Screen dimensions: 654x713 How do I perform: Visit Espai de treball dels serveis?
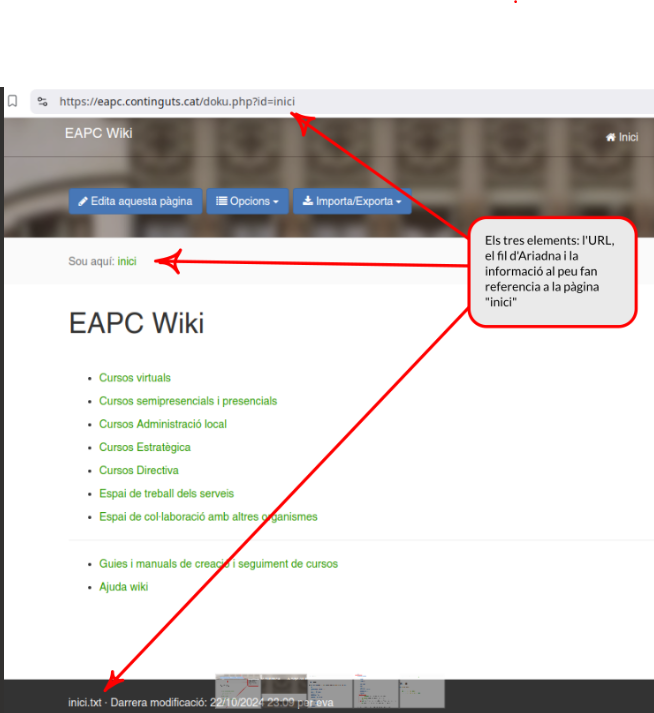pyautogui.click(x=166, y=493)
